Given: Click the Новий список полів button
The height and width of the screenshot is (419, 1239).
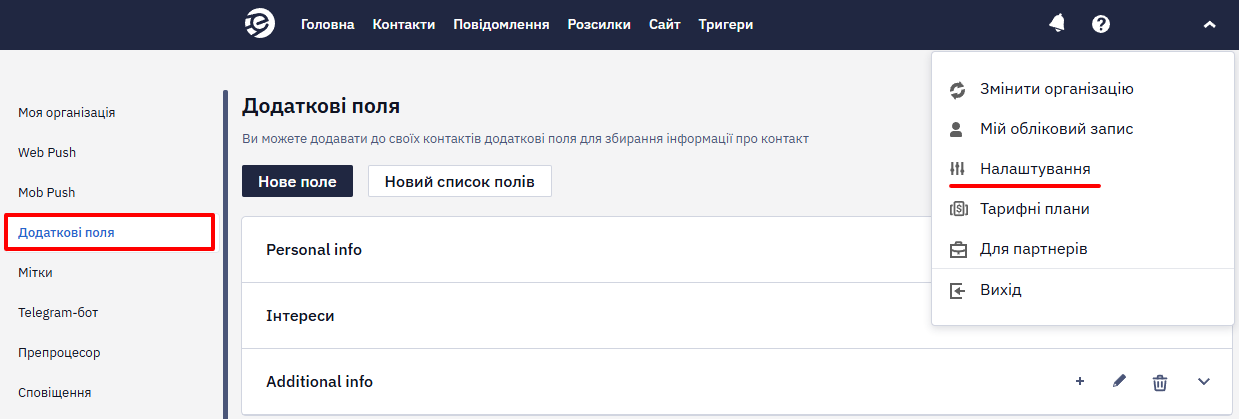Looking at the screenshot, I should click(460, 181).
